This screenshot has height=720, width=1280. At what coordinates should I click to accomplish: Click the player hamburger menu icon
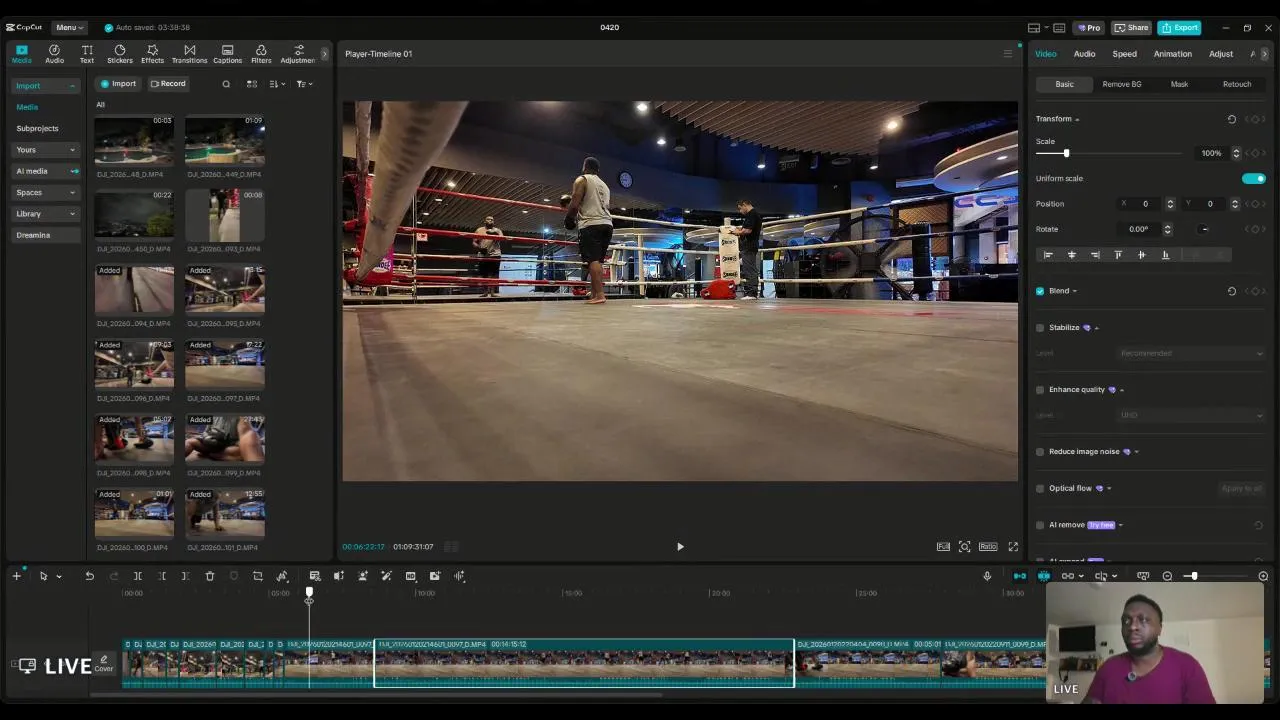(1008, 54)
